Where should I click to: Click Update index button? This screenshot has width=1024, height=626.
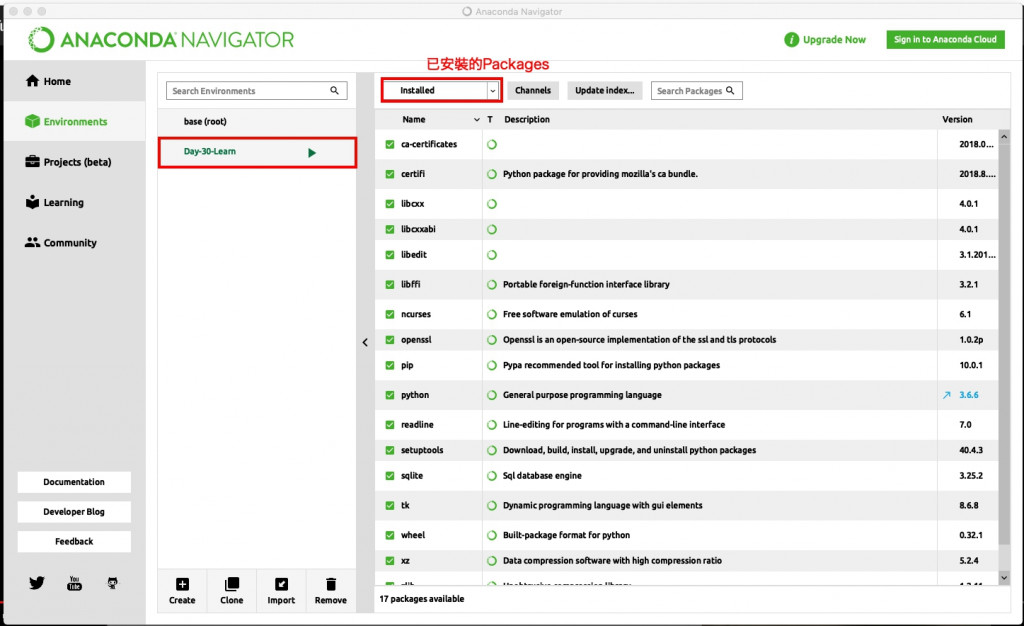605,90
